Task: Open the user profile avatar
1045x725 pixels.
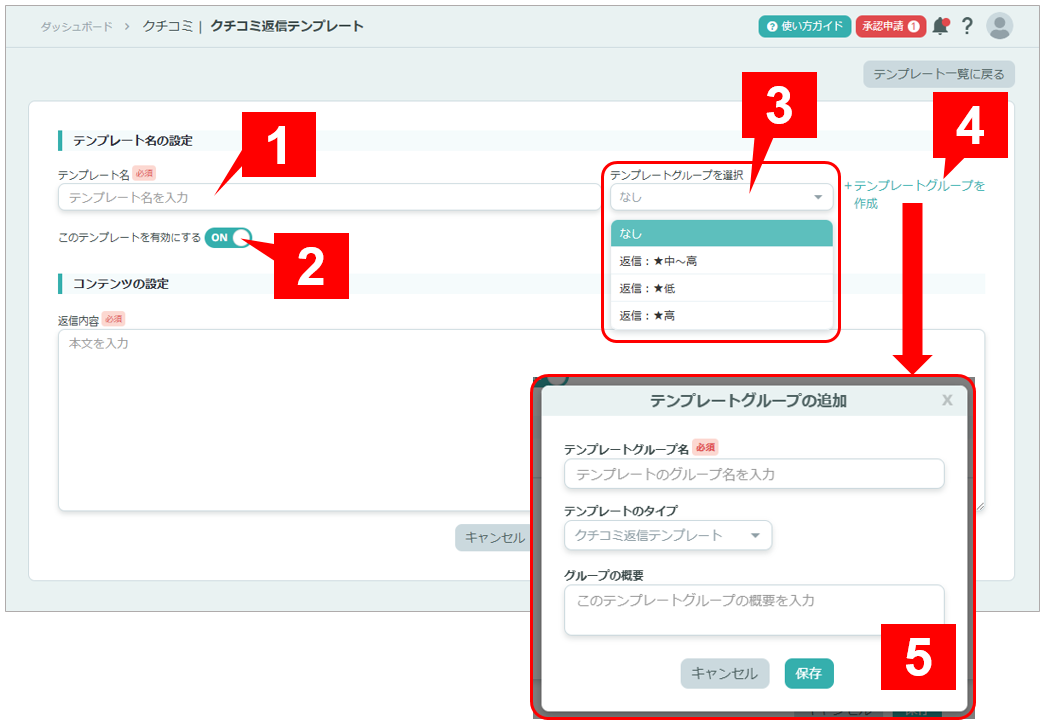Action: [999, 26]
